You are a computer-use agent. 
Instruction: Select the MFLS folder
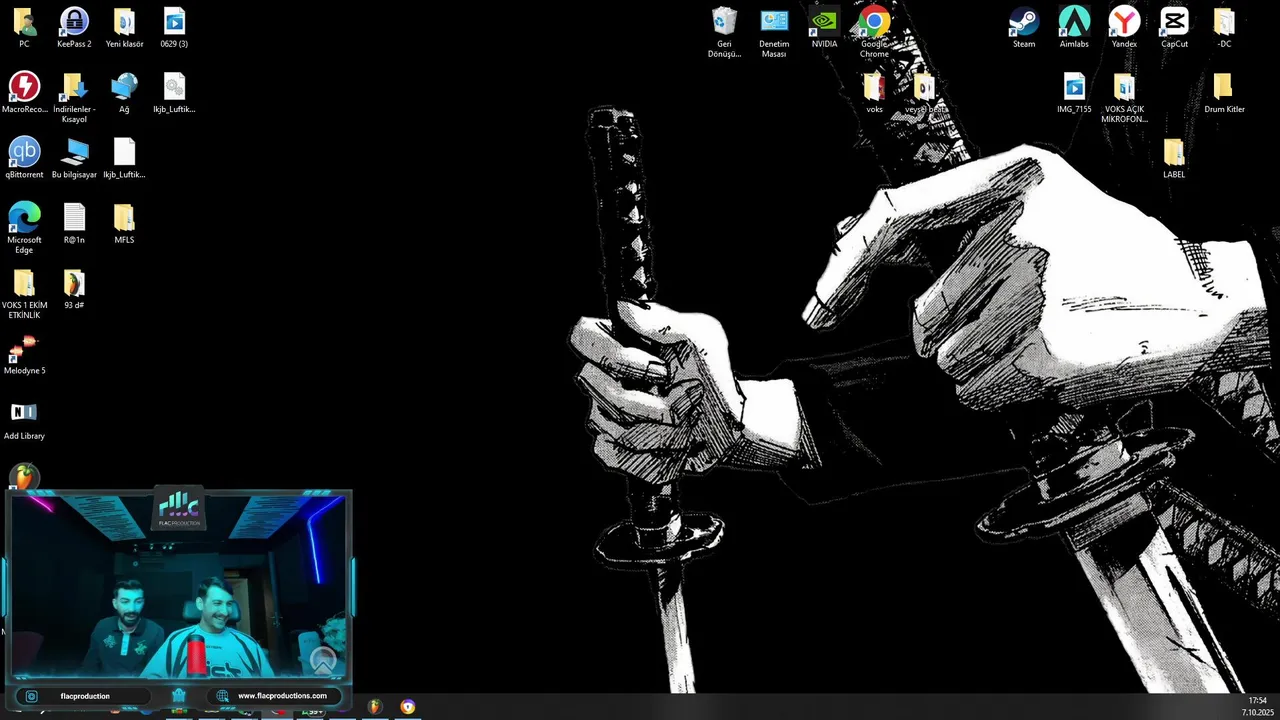[124, 223]
